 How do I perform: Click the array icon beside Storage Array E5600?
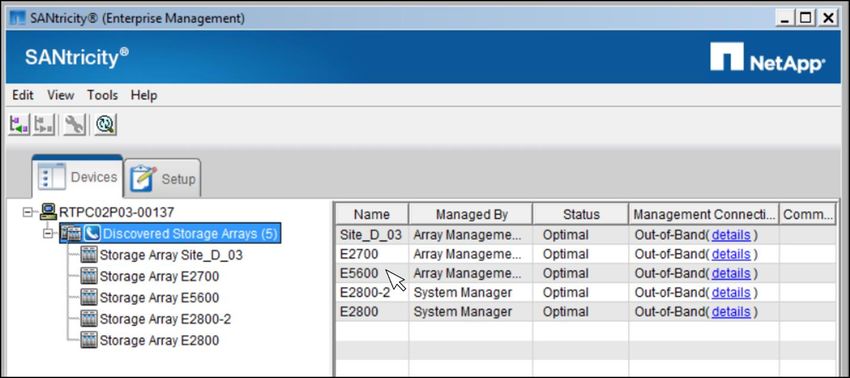(x=88, y=297)
